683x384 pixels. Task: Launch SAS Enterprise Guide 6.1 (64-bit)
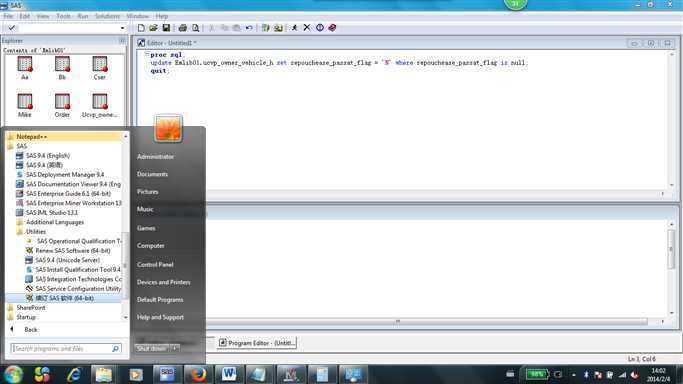click(64, 194)
